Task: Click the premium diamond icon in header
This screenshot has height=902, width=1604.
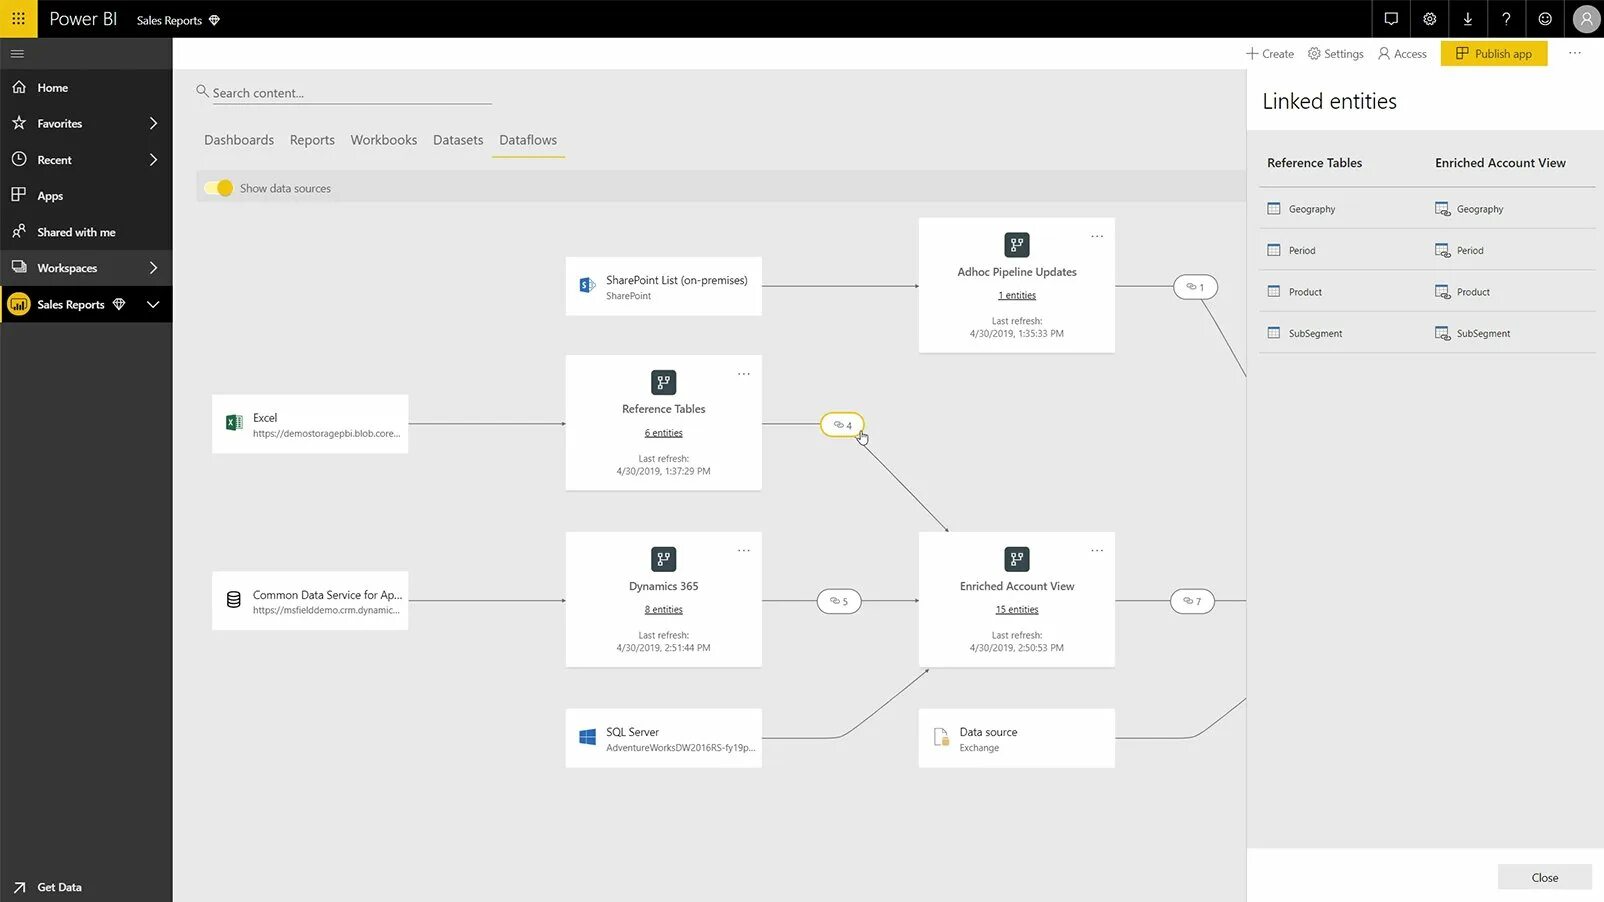Action: tap(214, 20)
